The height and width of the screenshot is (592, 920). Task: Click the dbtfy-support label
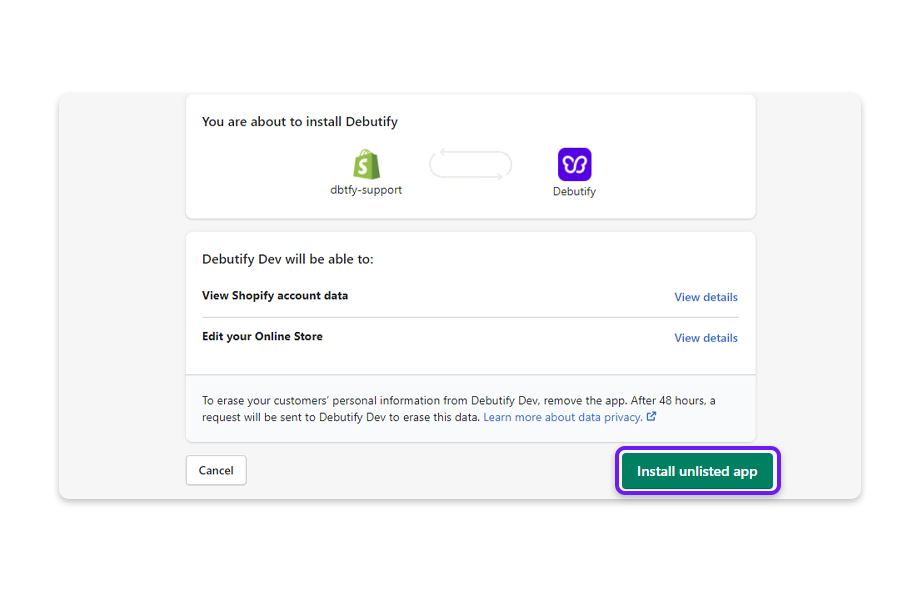[x=366, y=188]
